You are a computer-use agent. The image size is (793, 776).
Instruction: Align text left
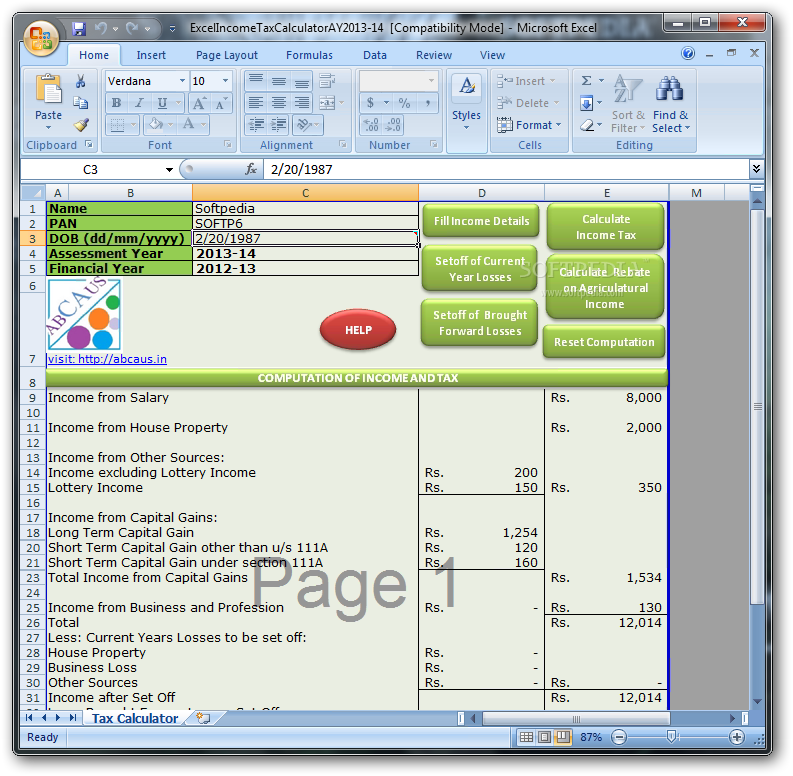[256, 103]
